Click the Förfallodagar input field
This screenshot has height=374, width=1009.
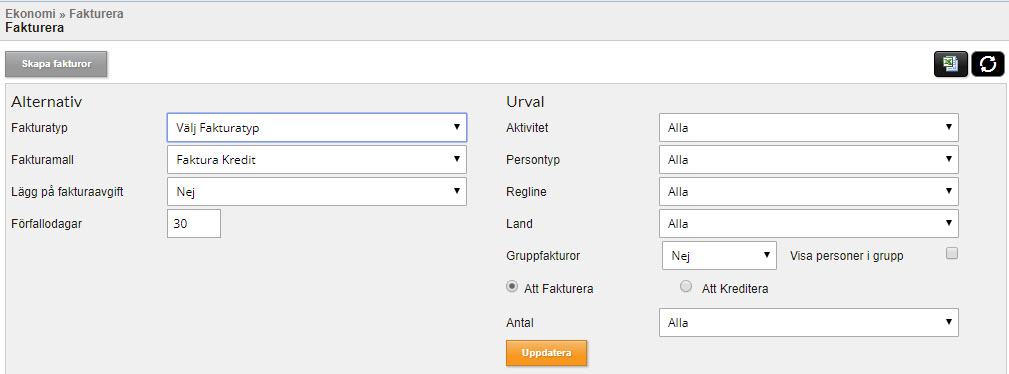point(194,223)
